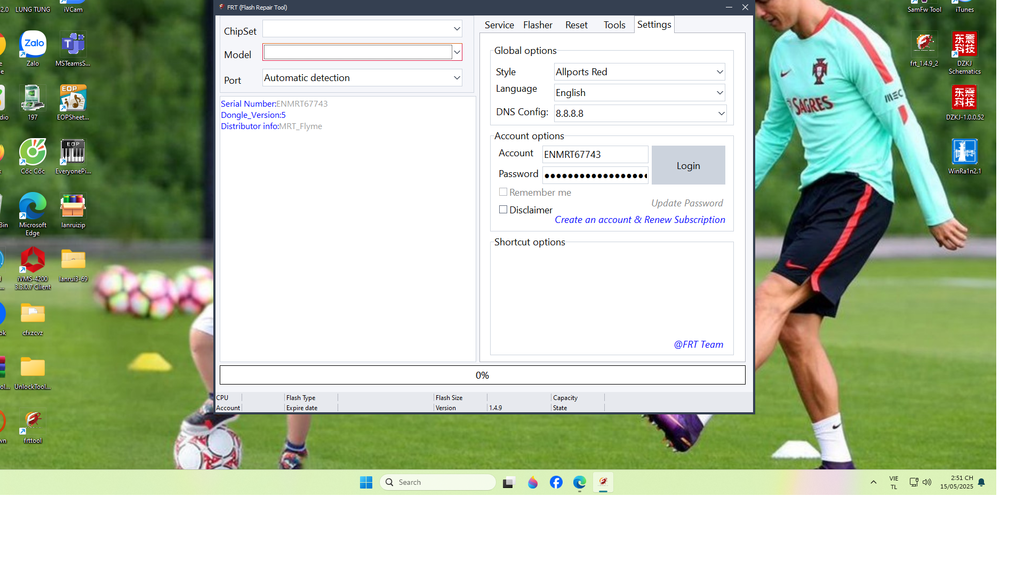Switch to the Flasher tab
Screen dimensions: 1024x576
[x=537, y=25]
